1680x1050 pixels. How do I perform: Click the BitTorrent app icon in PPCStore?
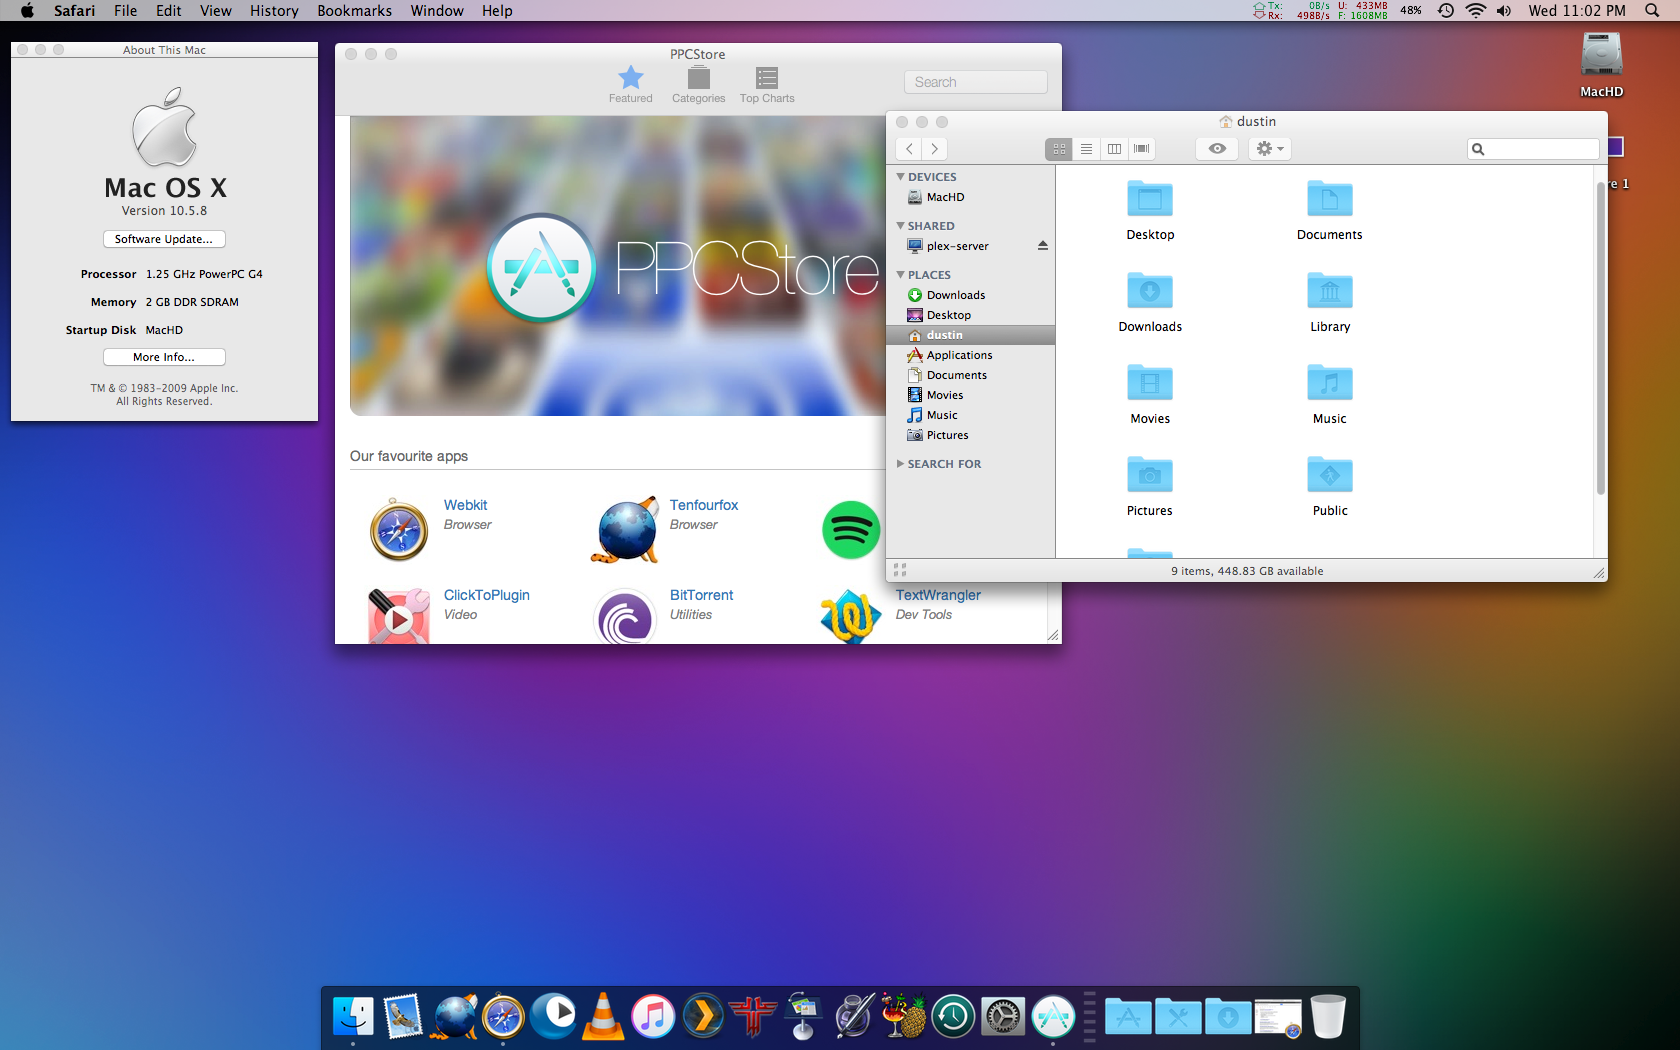[x=625, y=618]
